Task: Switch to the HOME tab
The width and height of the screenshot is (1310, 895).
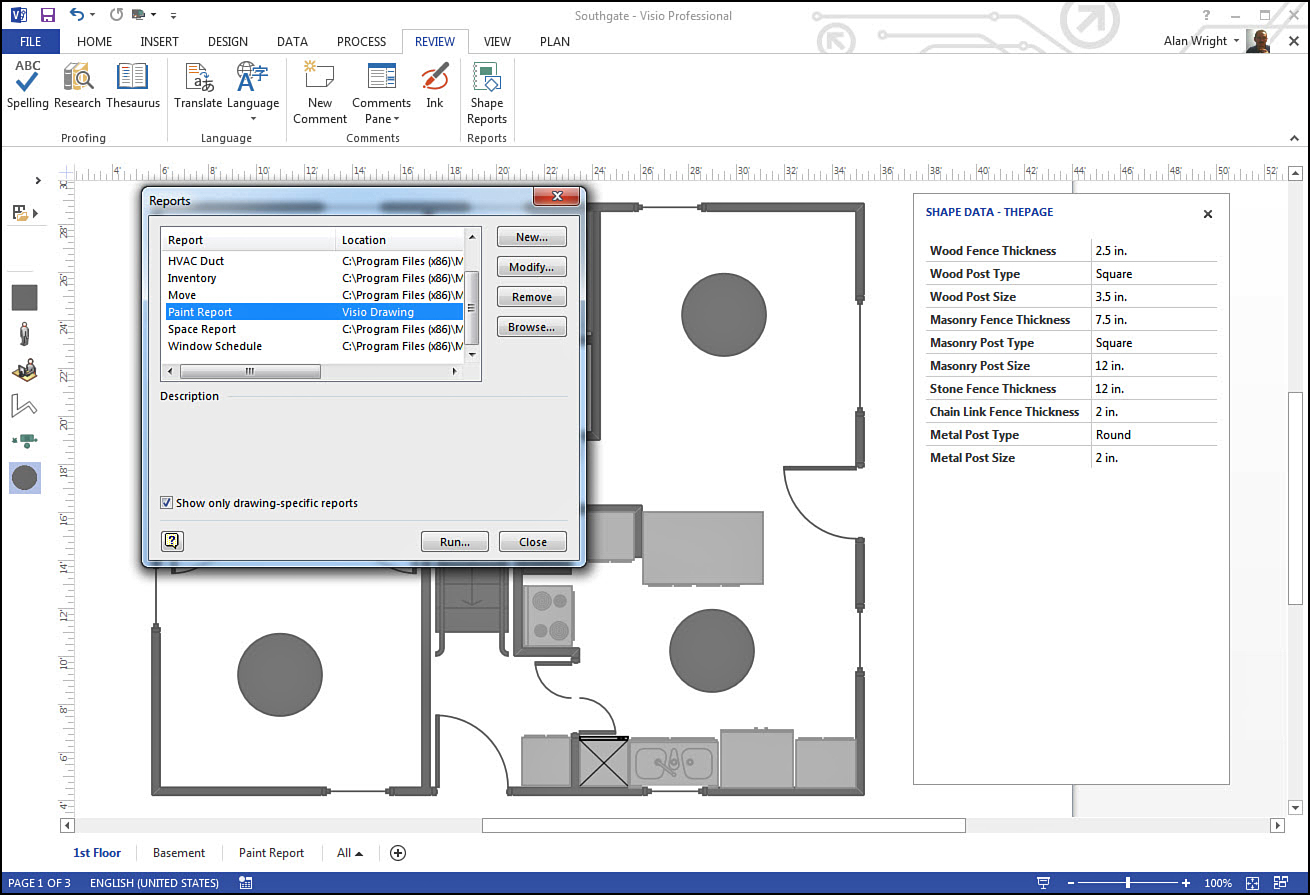Action: click(95, 41)
